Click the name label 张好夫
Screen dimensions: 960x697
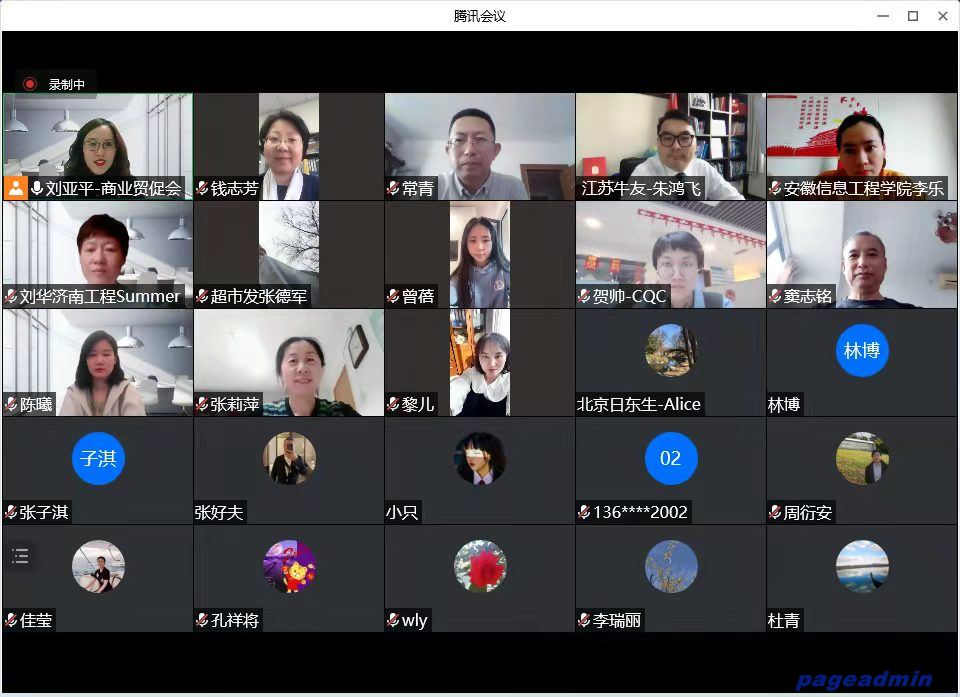click(219, 512)
